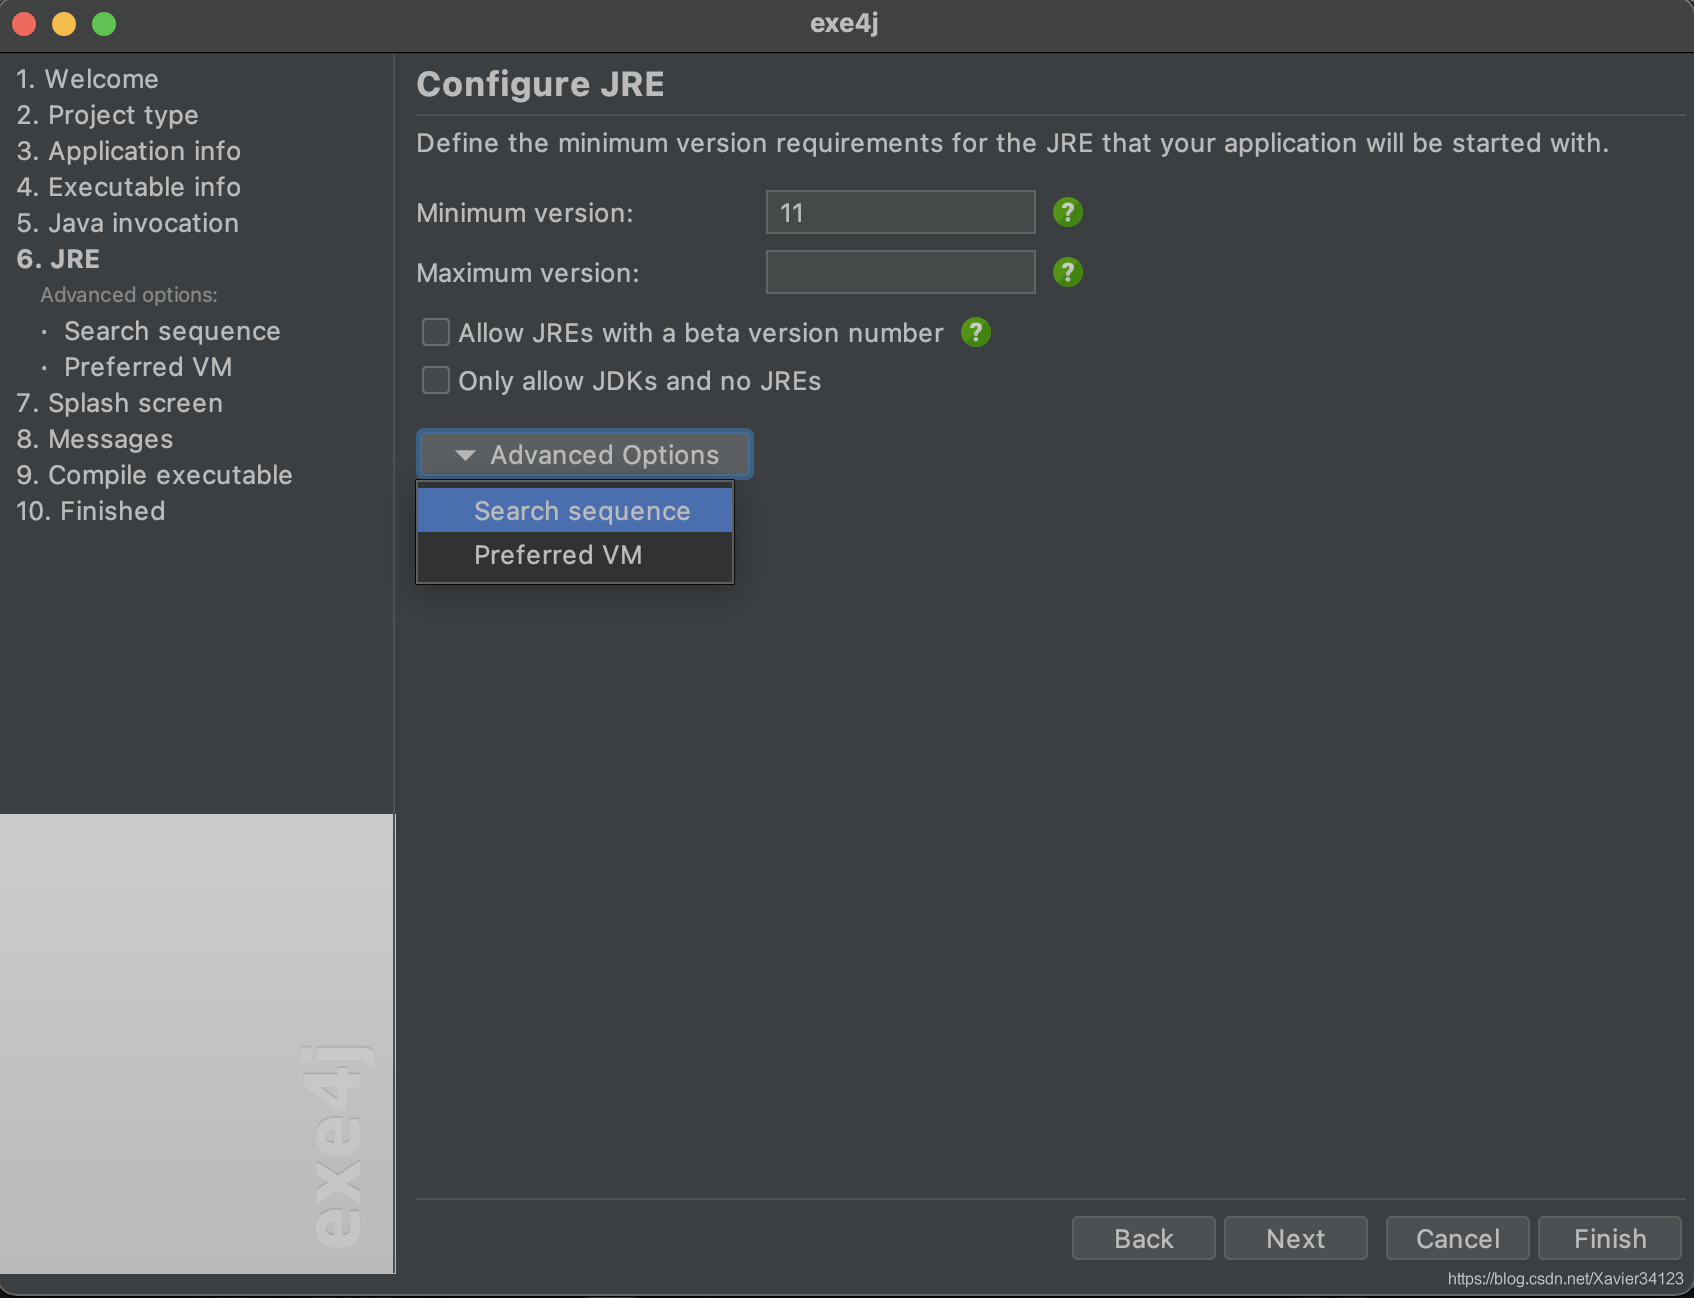This screenshot has height=1298, width=1694.
Task: Open Preferred VM under sidebar Advanced options
Action: pyautogui.click(x=148, y=367)
